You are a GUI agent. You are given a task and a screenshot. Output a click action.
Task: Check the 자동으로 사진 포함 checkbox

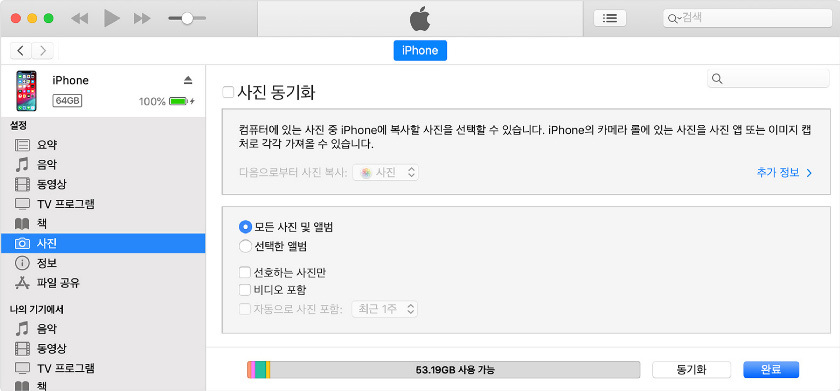245,309
